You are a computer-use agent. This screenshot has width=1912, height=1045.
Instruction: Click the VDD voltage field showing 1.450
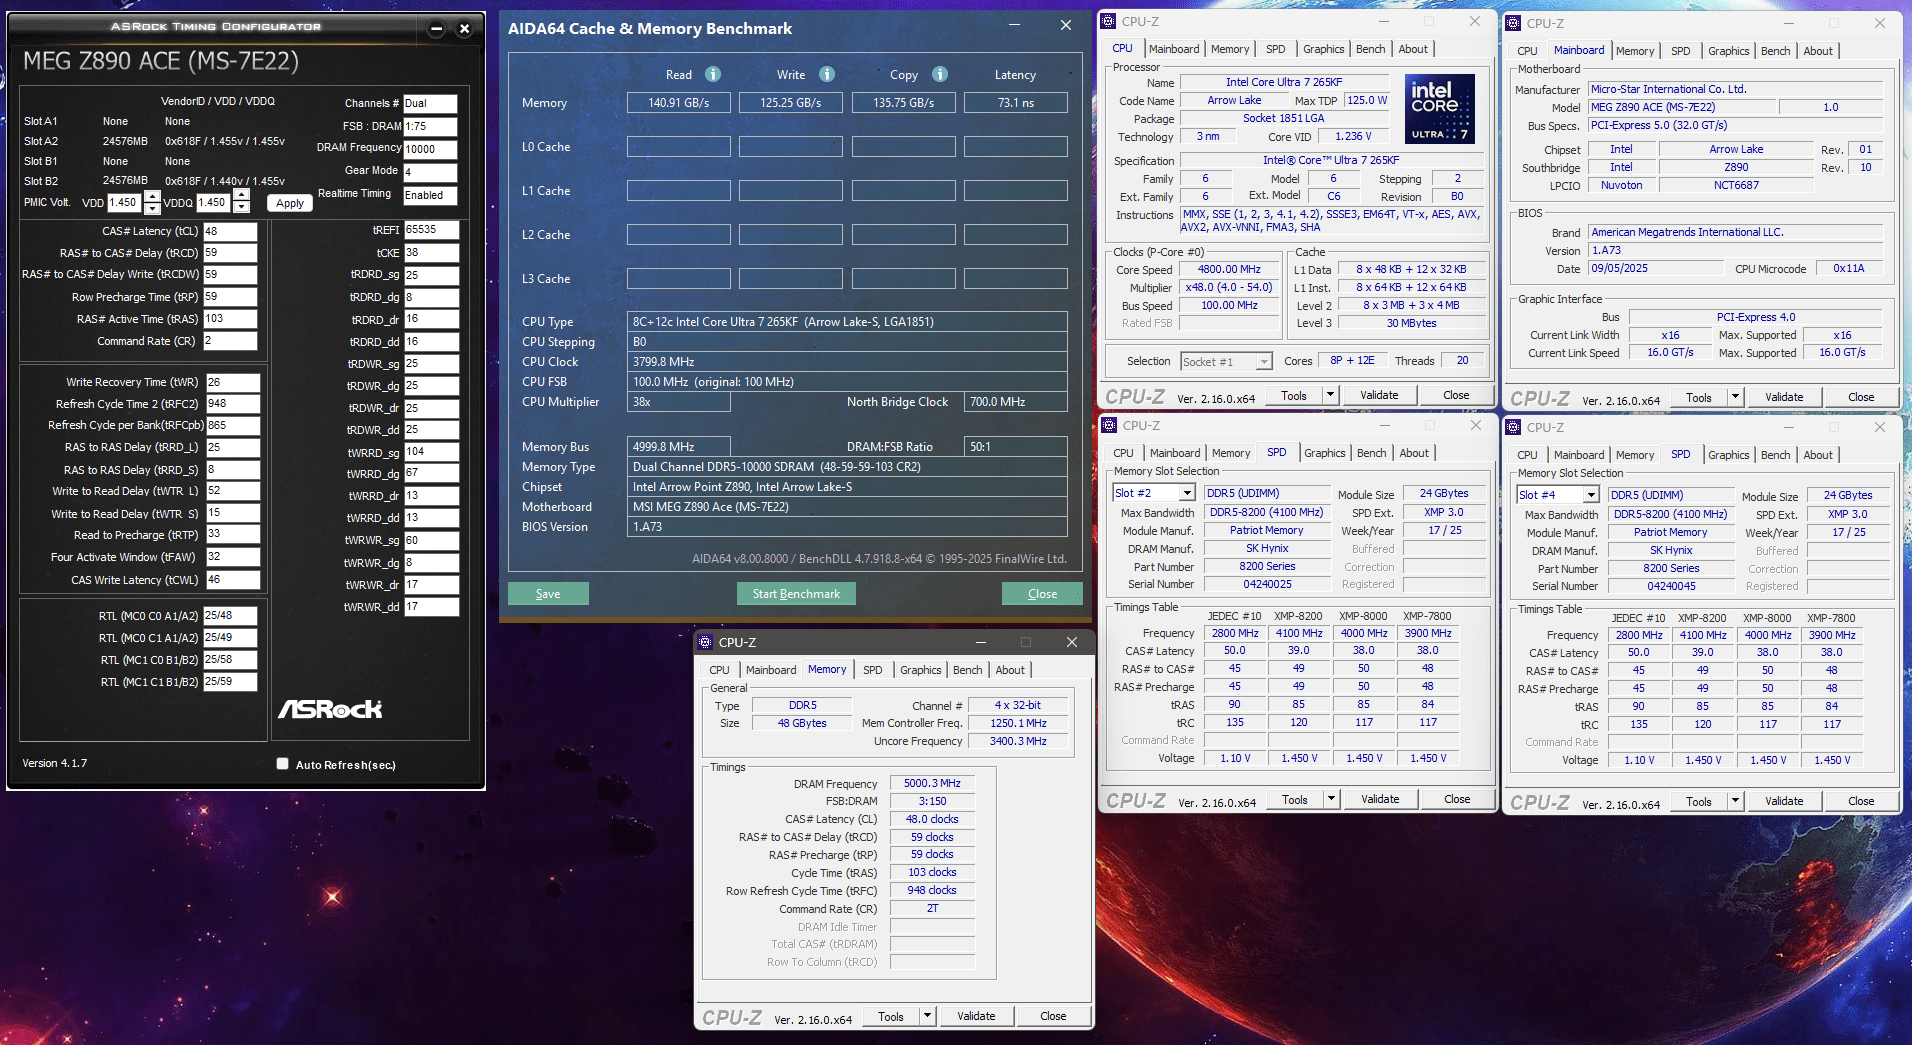125,202
